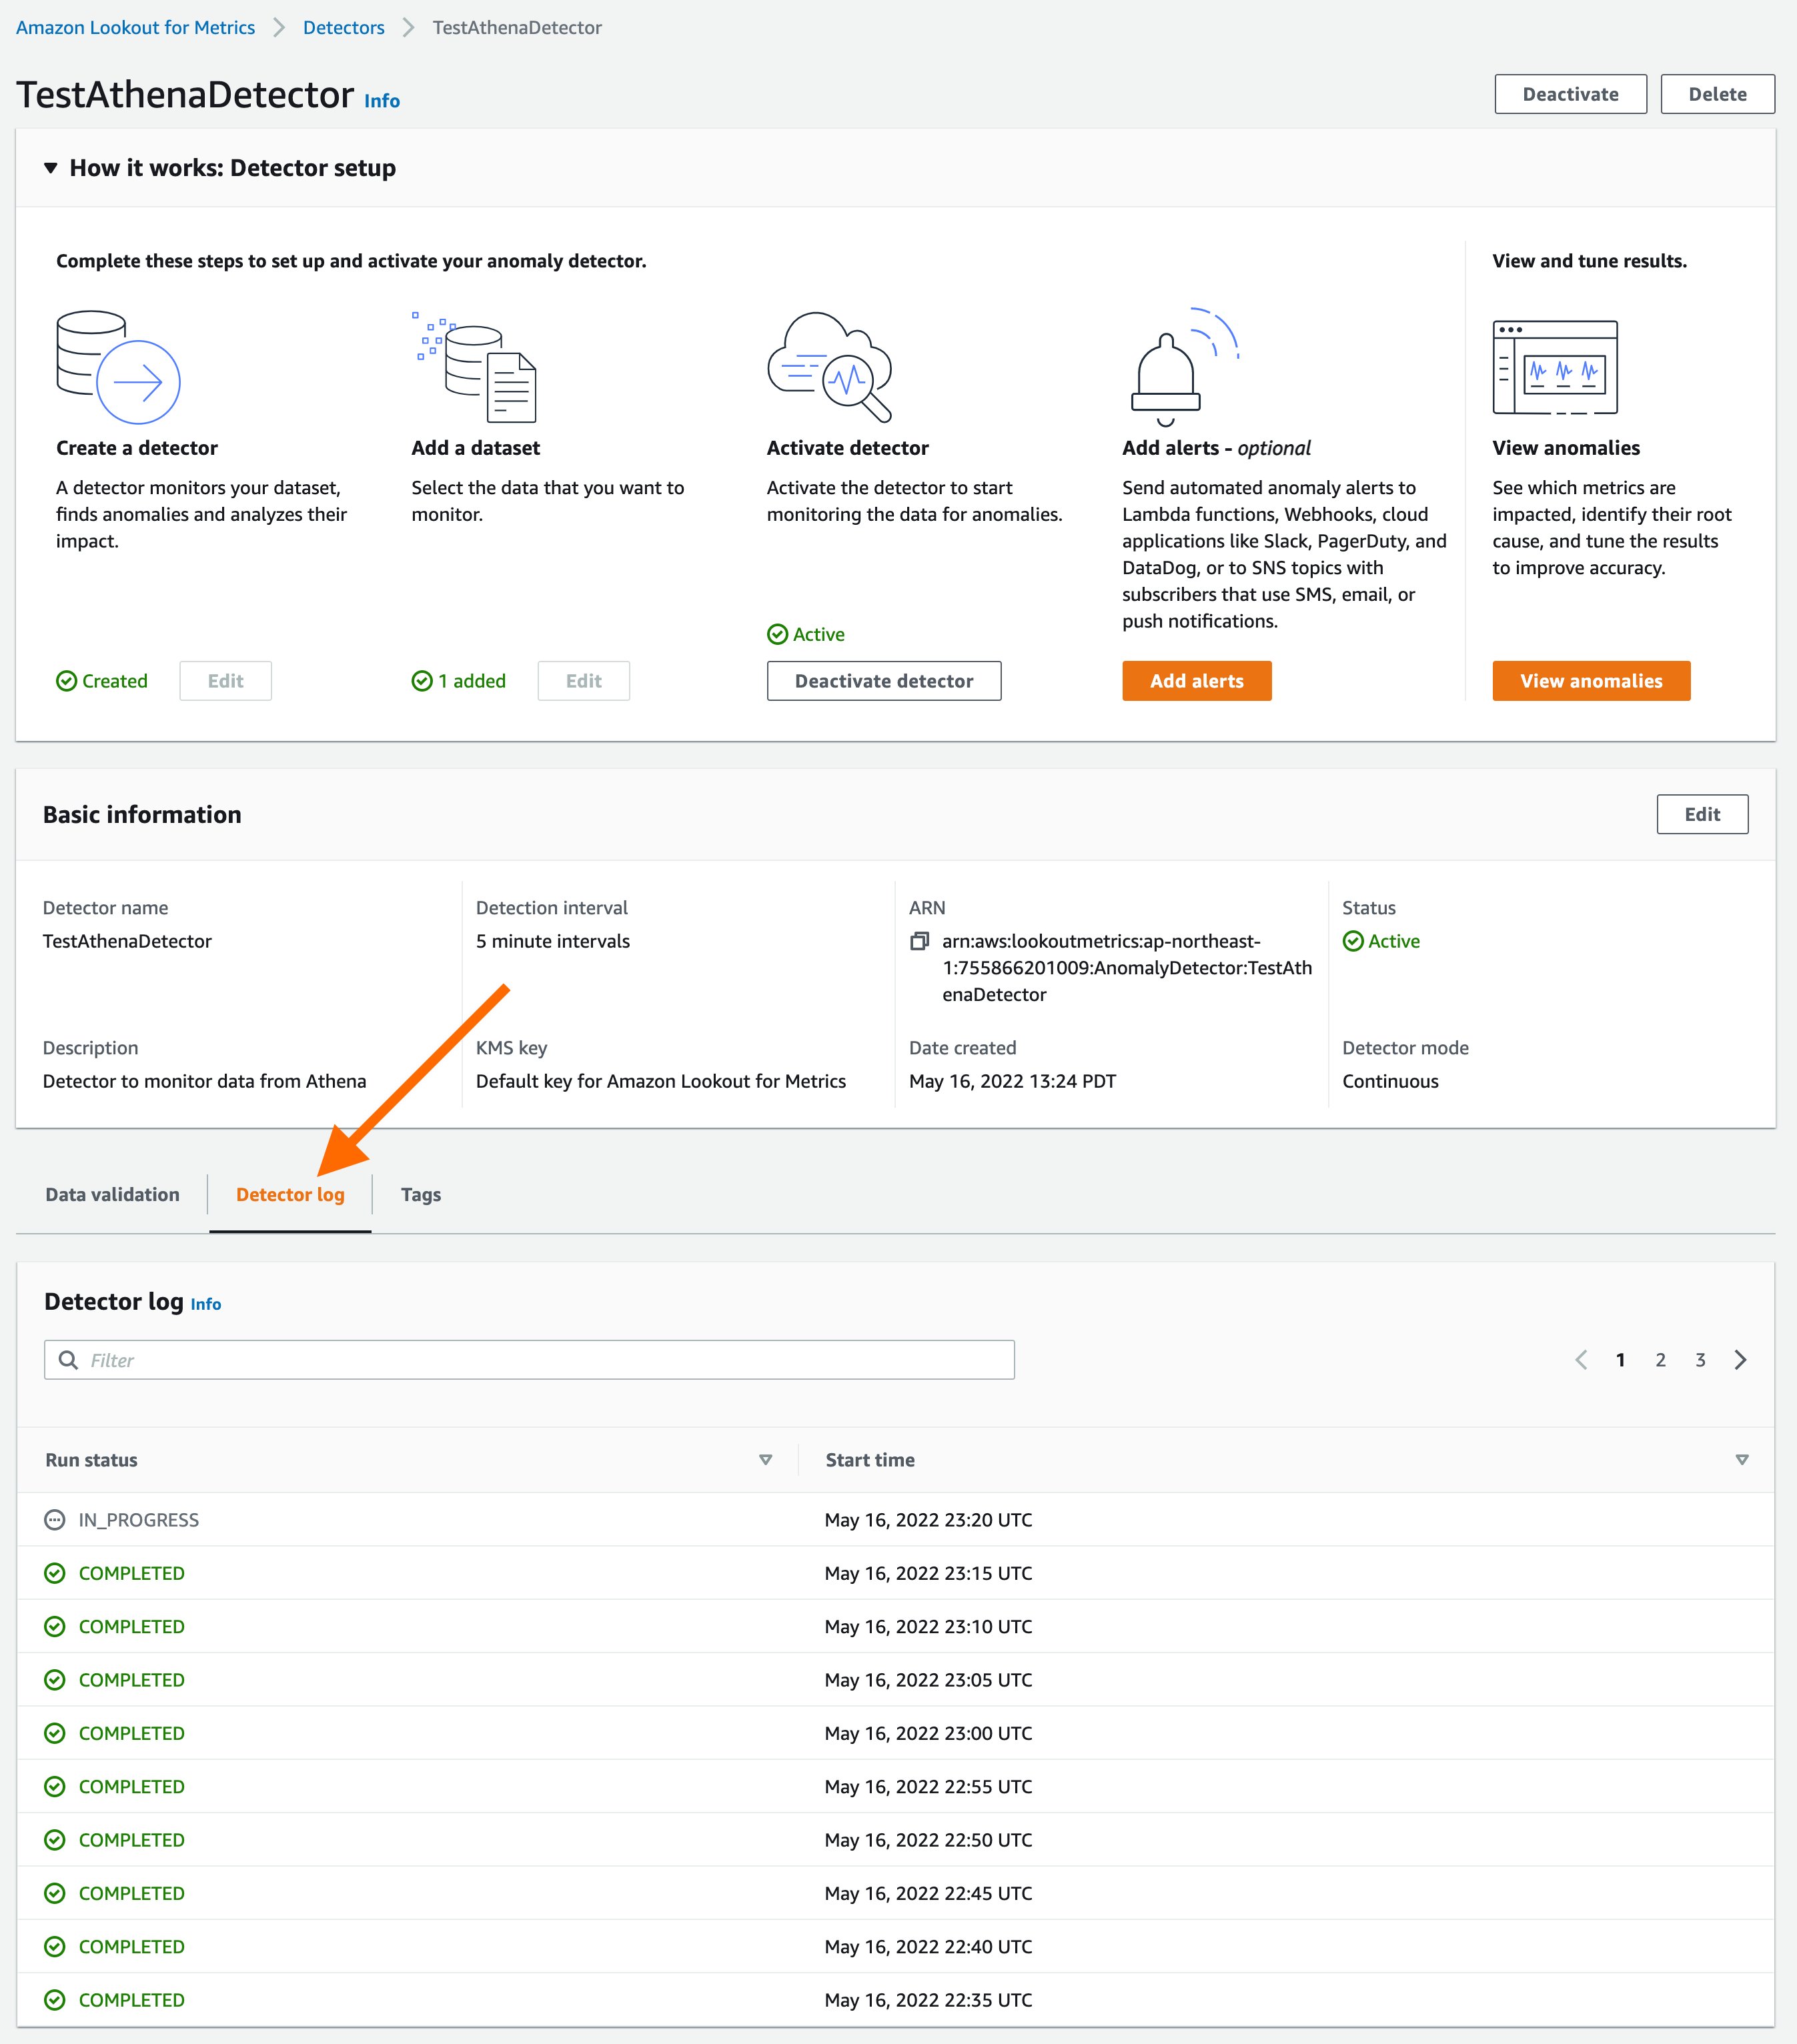Switch to the Data validation tab
Viewport: 1797px width, 2044px height.
coord(112,1195)
